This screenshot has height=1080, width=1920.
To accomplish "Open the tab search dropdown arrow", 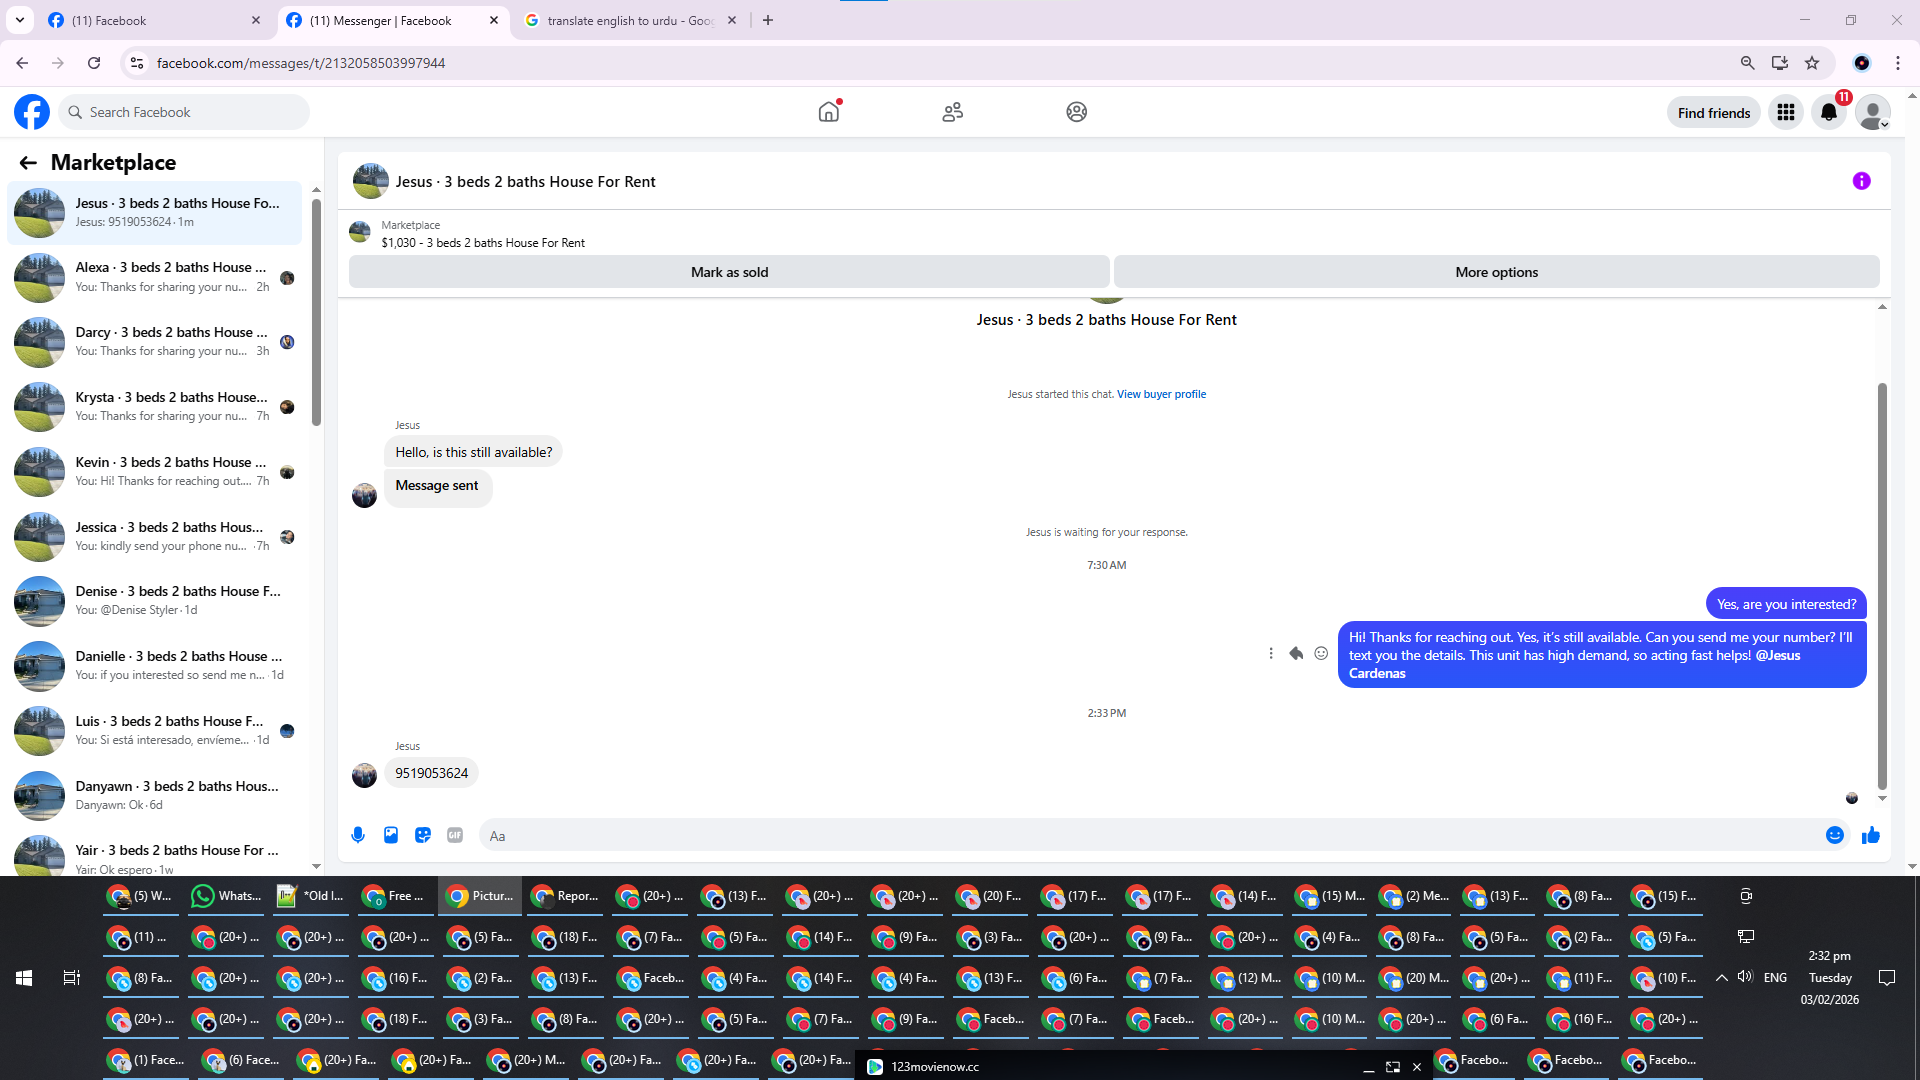I will tap(20, 20).
